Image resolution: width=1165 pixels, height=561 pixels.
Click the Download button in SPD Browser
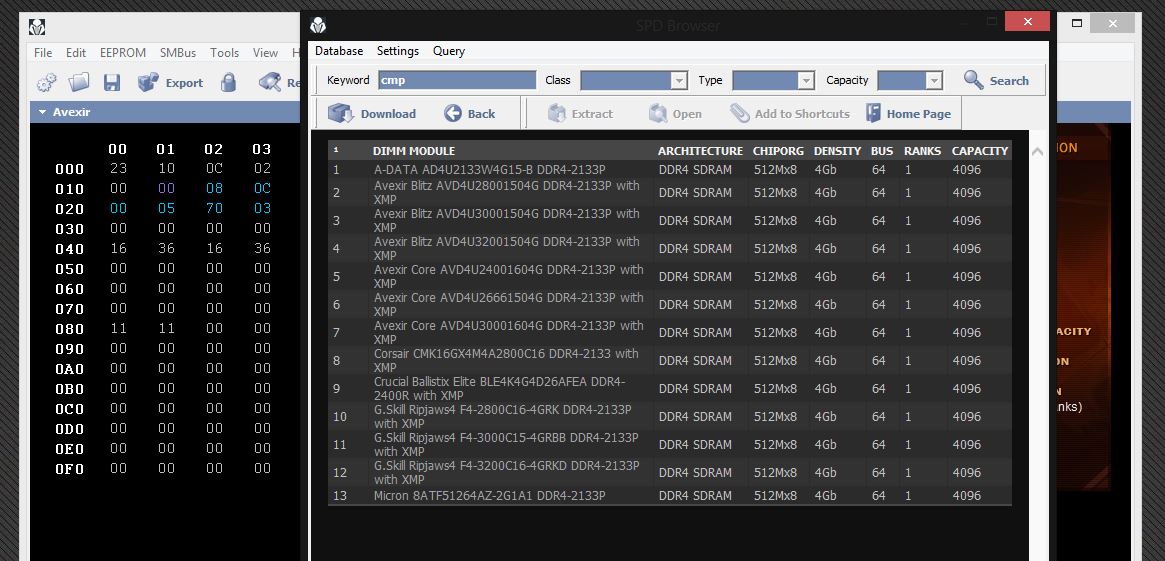(x=371, y=114)
